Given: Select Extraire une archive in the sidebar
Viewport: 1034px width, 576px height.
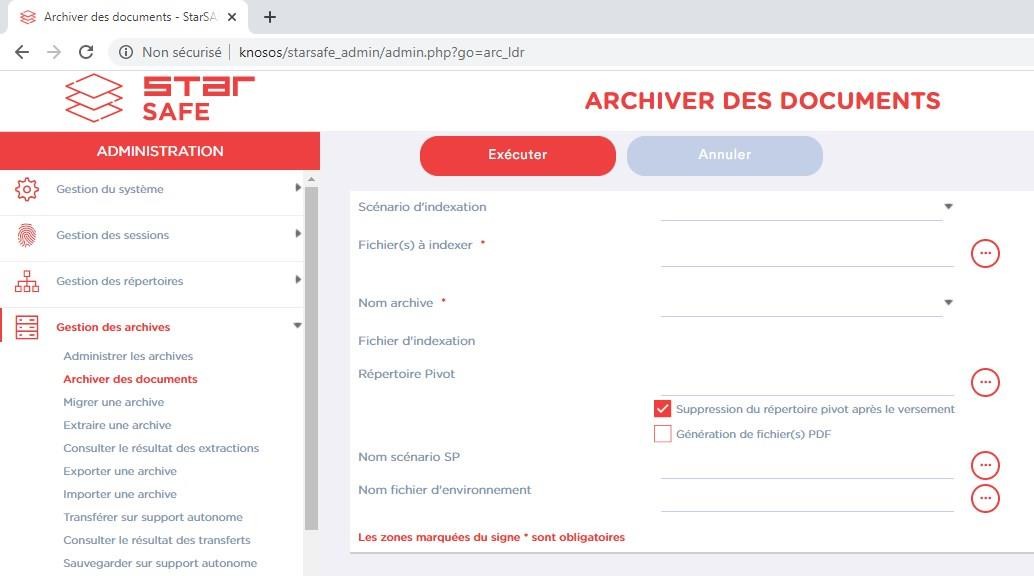Looking at the screenshot, I should pos(117,425).
